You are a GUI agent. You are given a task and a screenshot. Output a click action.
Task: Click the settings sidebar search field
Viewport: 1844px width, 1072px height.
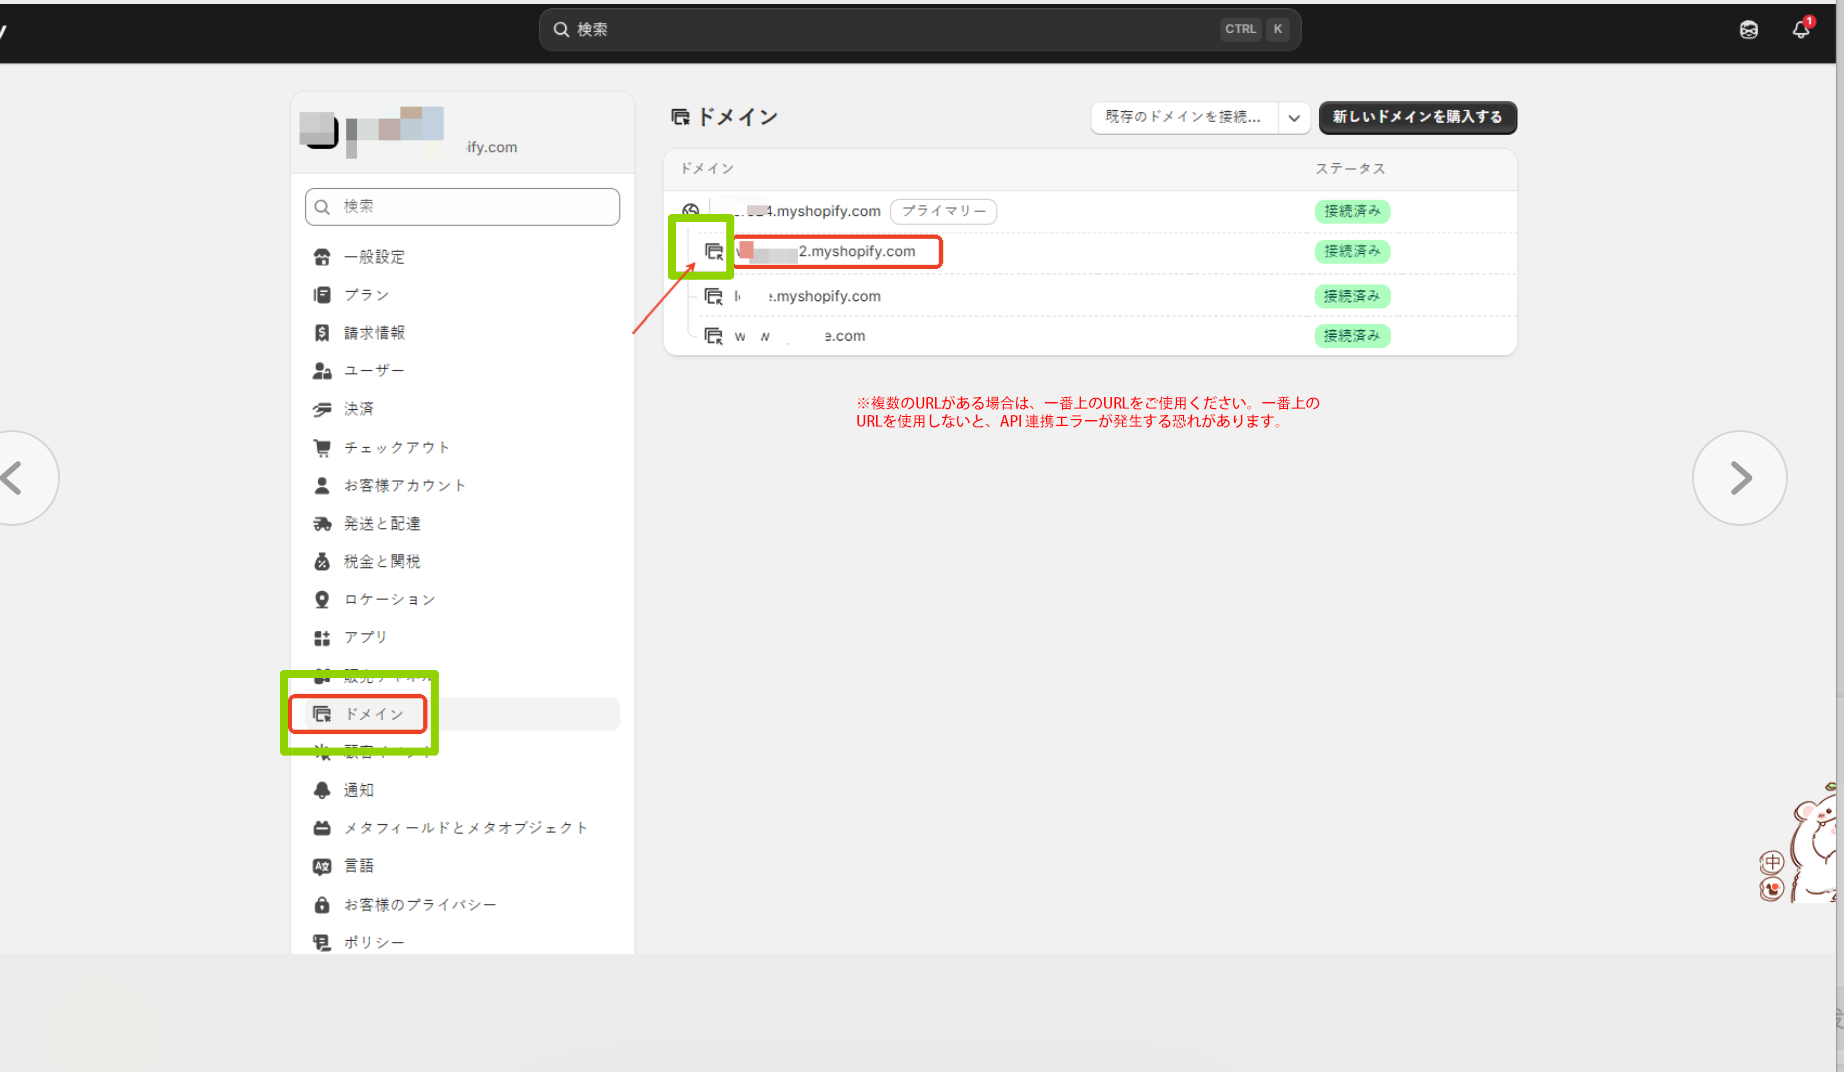(x=462, y=207)
